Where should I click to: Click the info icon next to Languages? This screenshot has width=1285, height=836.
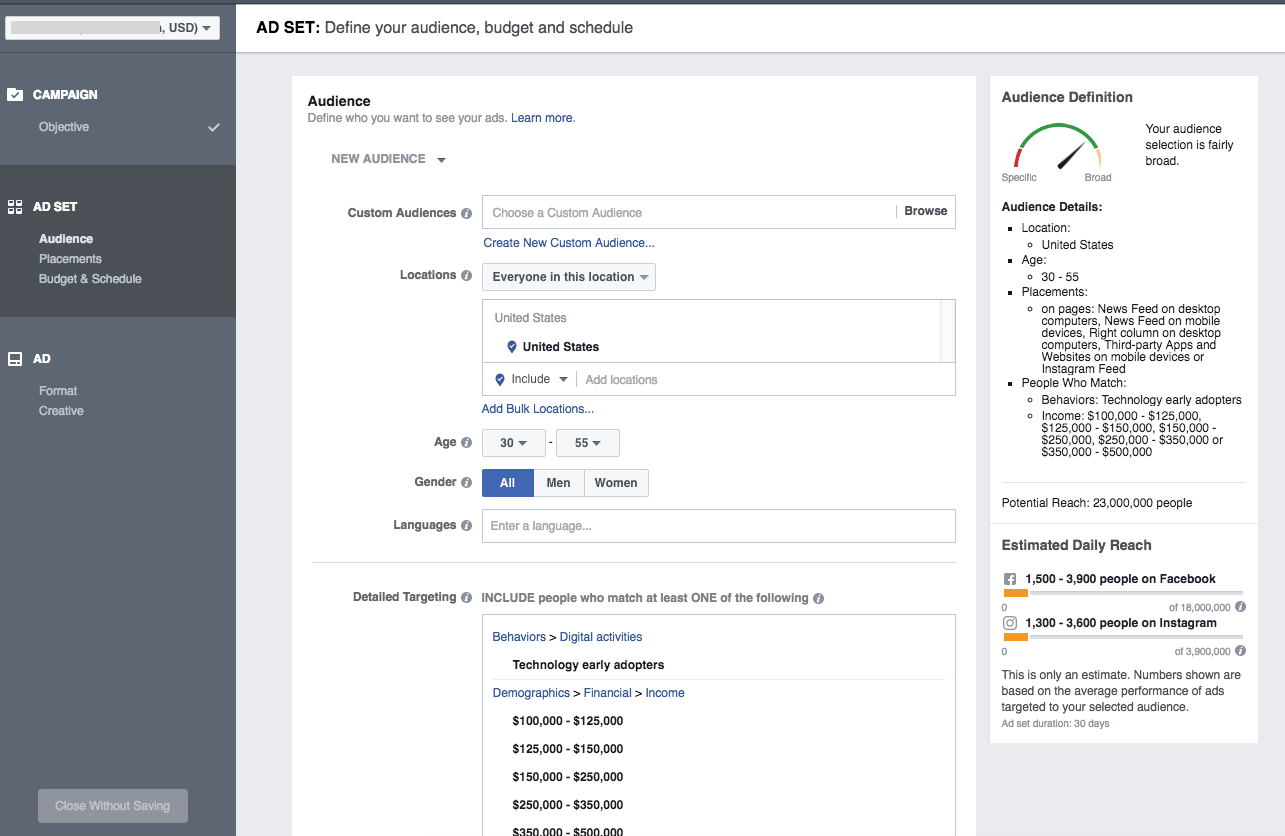tap(466, 526)
